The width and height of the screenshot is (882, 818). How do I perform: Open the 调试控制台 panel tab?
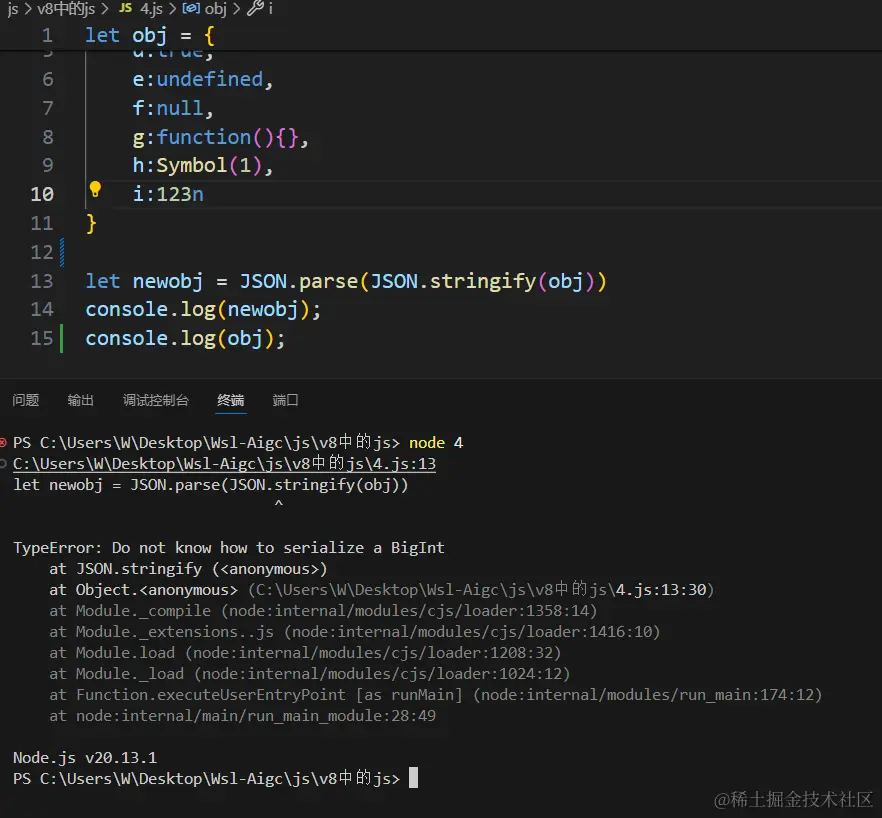pyautogui.click(x=156, y=400)
